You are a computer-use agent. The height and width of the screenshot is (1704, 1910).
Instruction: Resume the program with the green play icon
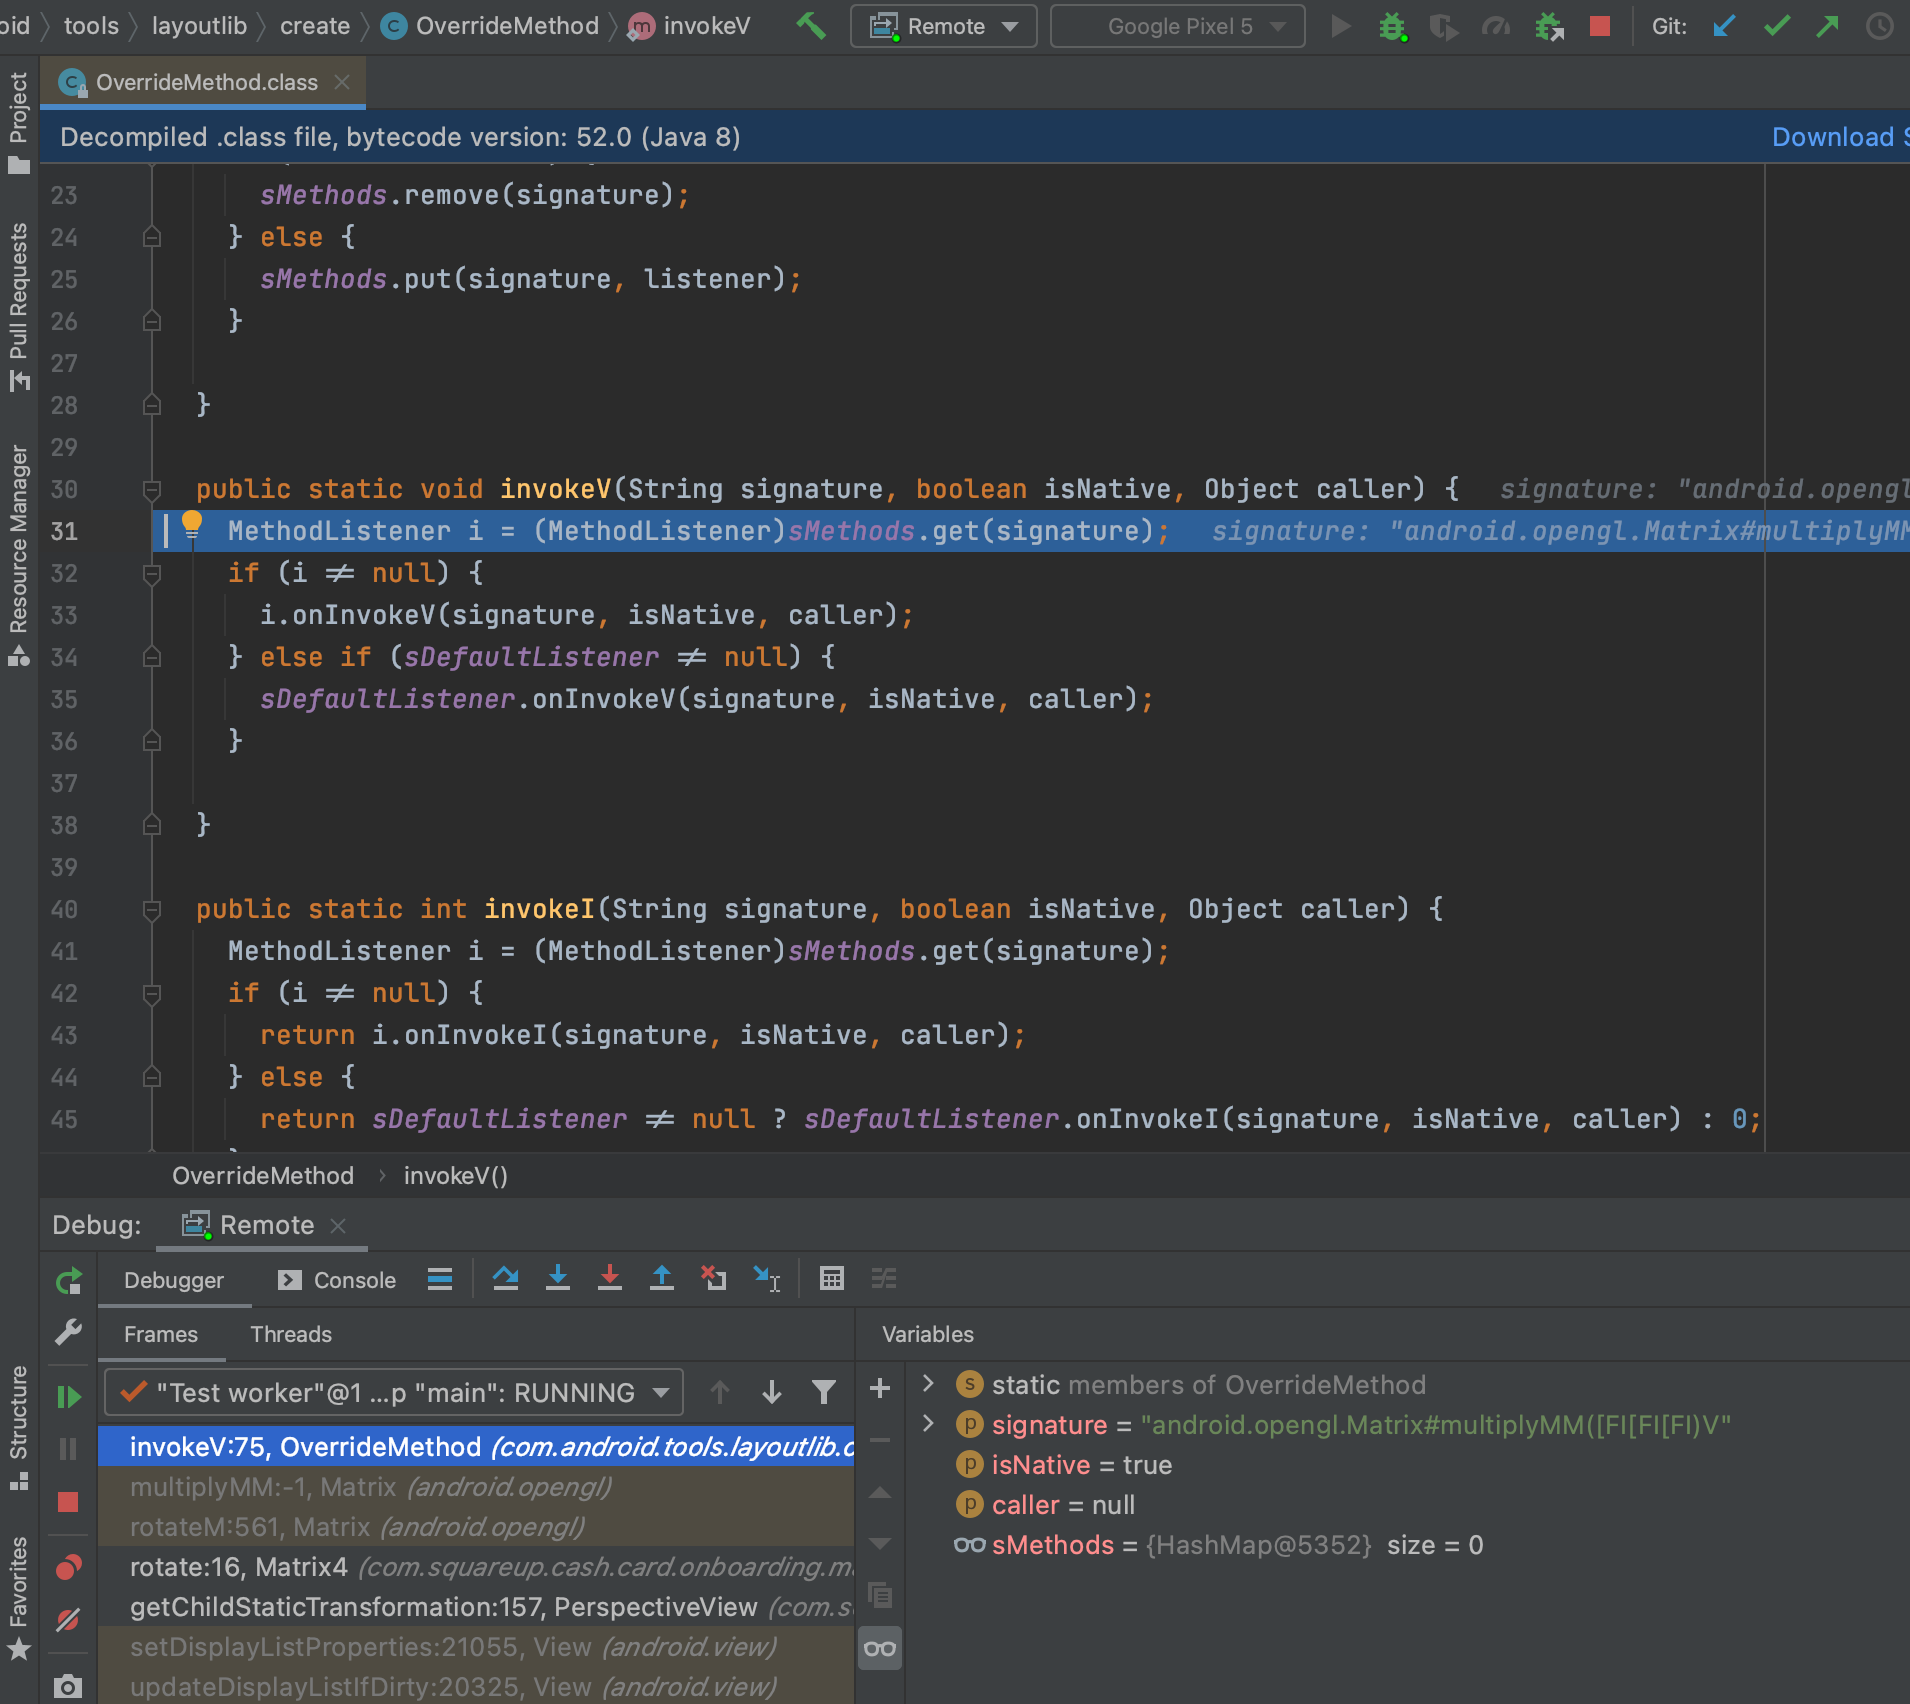click(x=67, y=1396)
